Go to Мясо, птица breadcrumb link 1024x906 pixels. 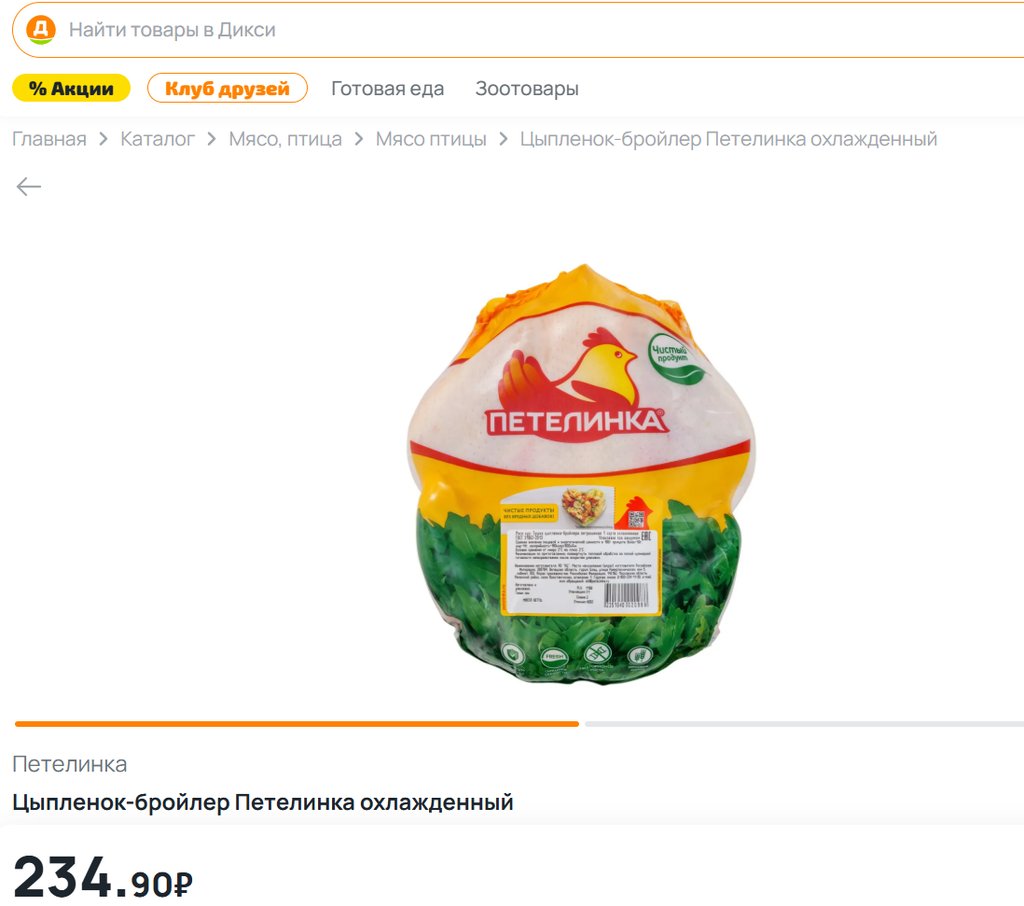[x=285, y=139]
